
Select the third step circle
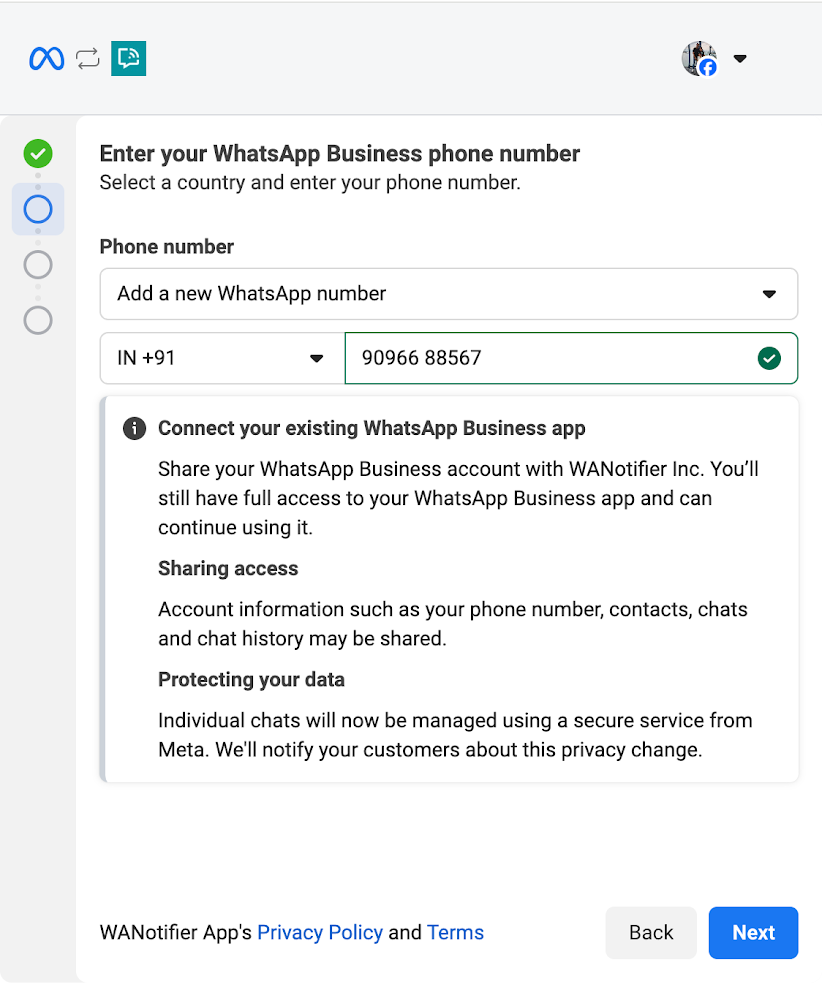[x=38, y=265]
